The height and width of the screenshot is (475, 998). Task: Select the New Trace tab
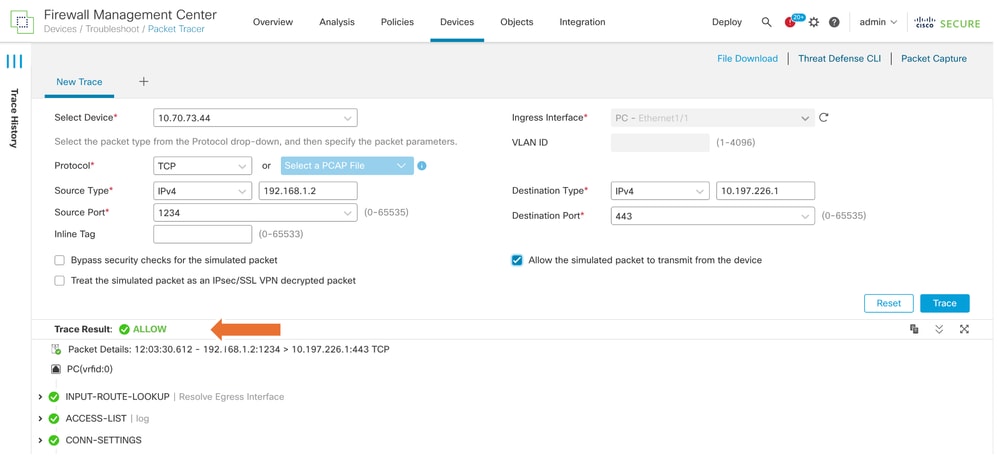pos(79,82)
